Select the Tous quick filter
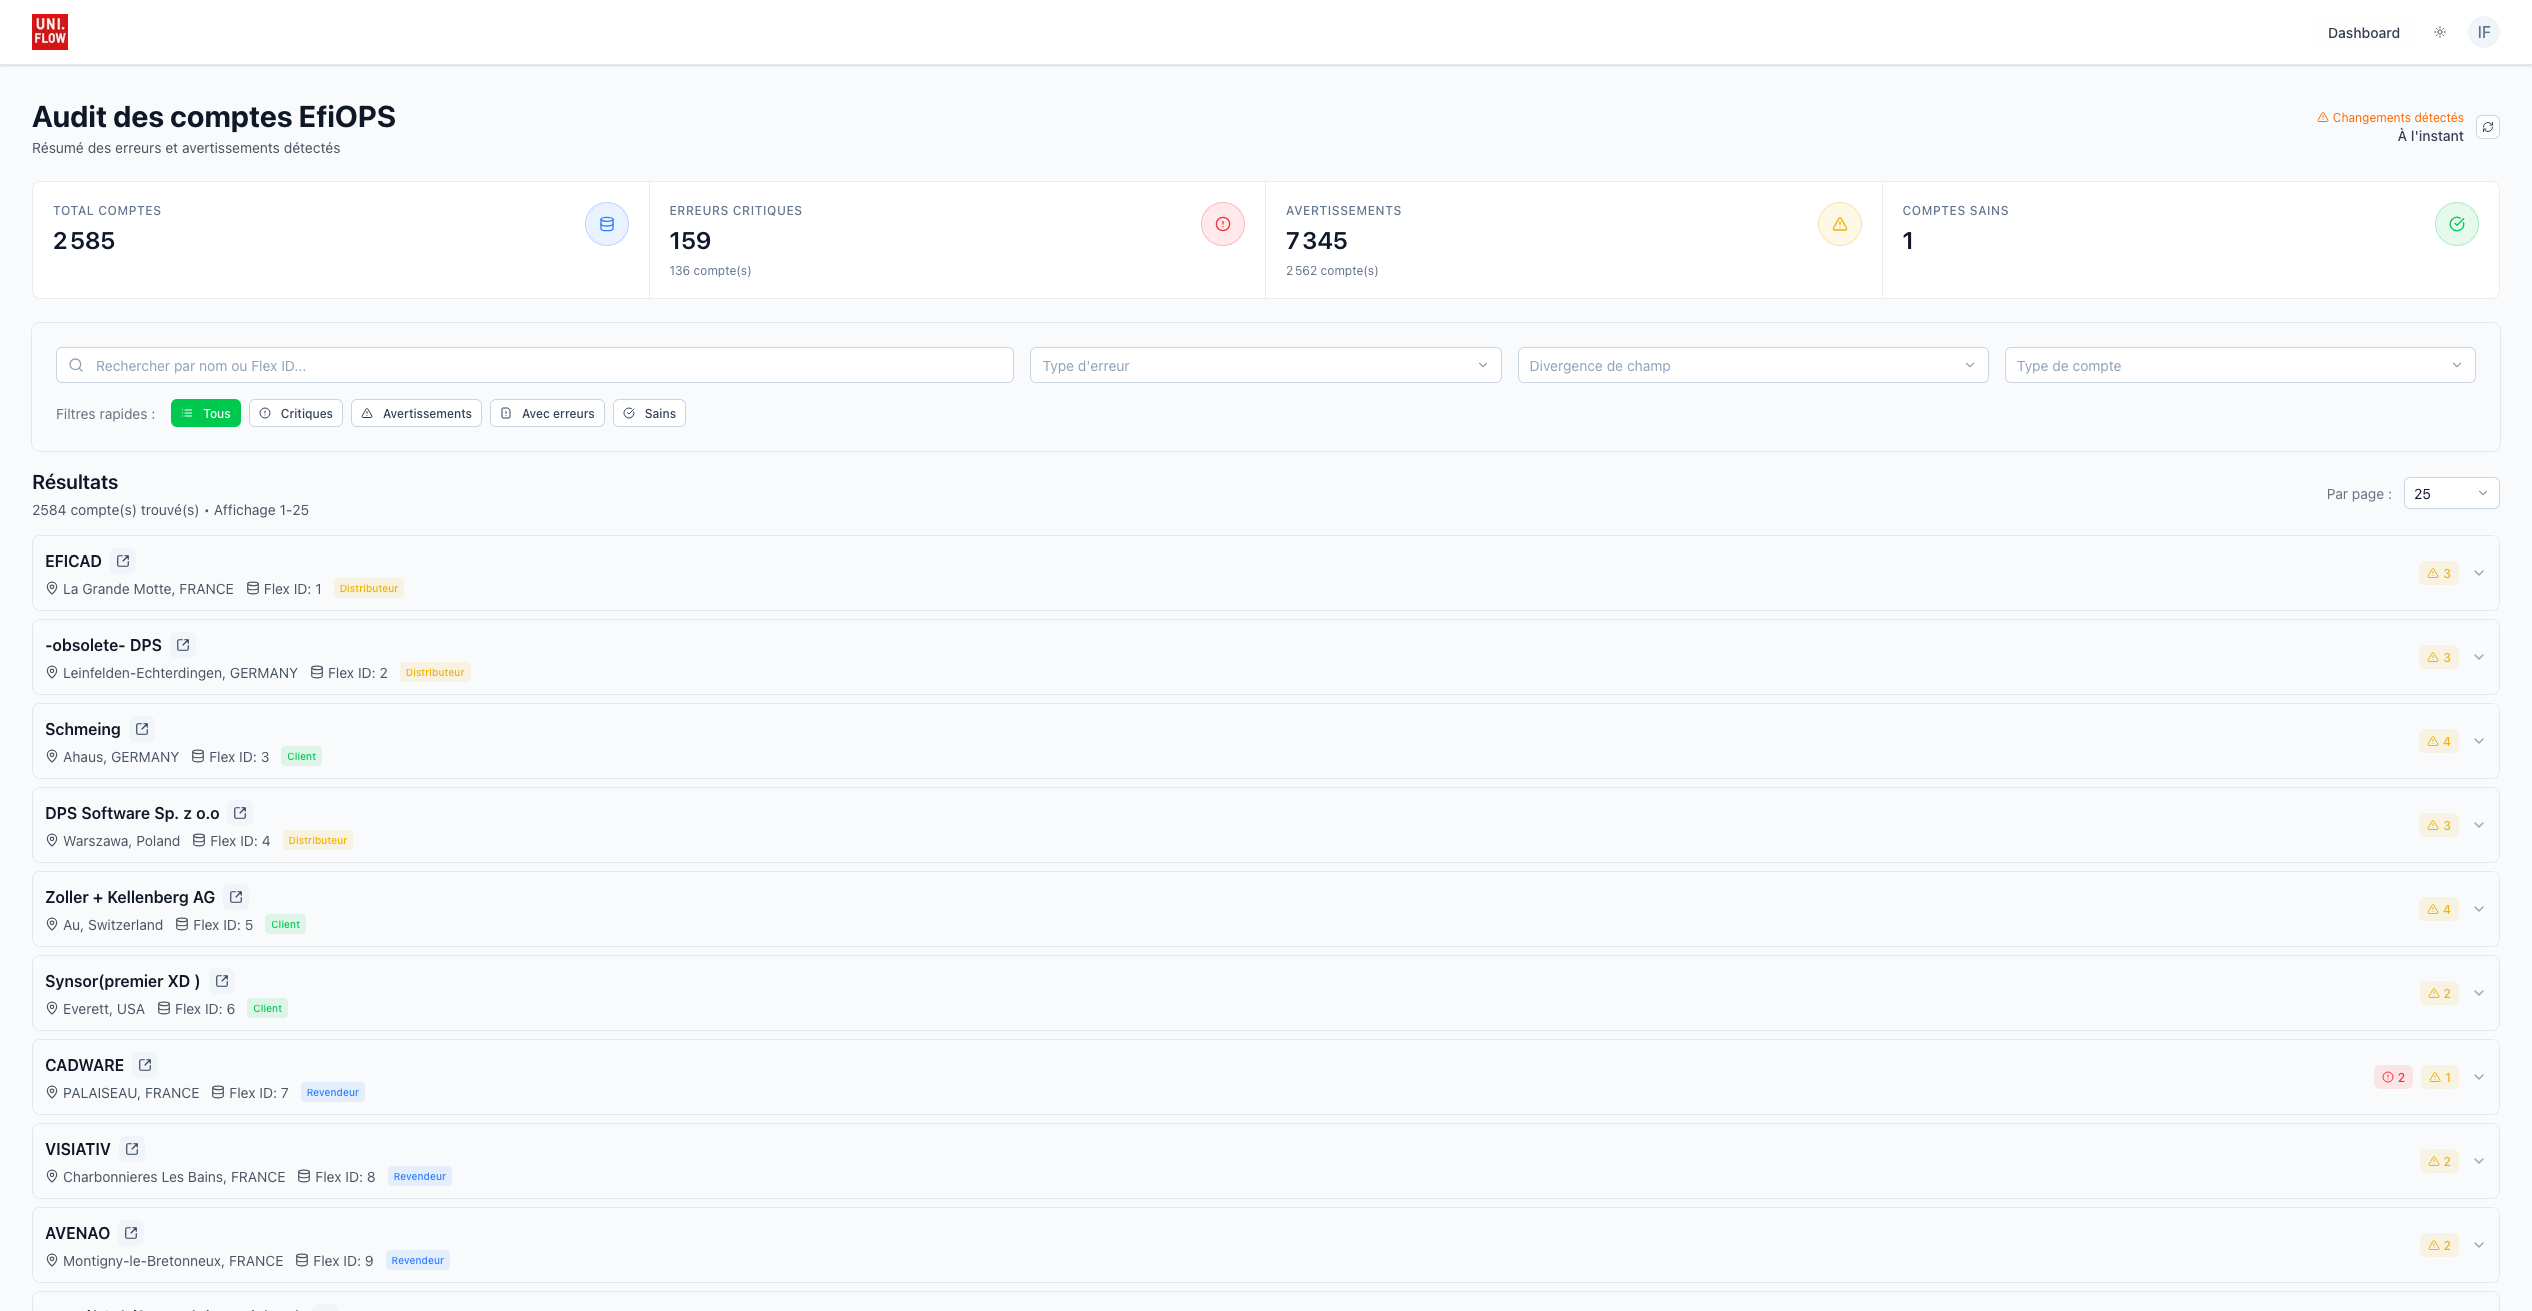 tap(206, 413)
